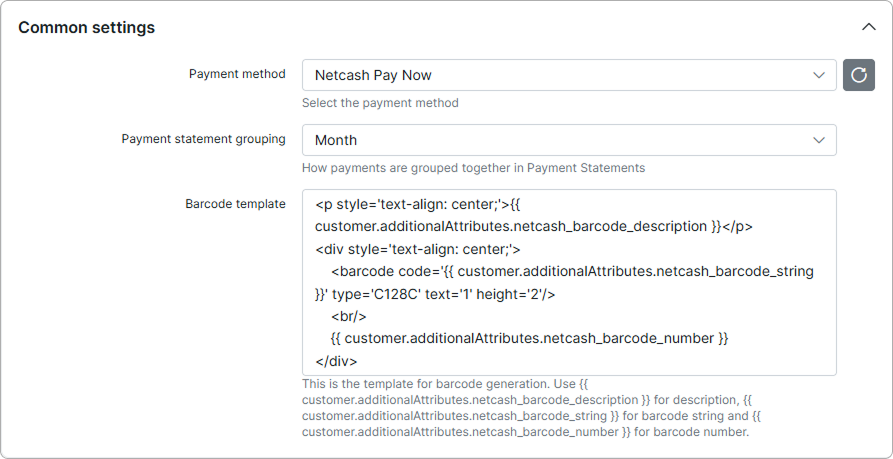Click the chevron arrow in Netcash Pay Now field
This screenshot has height=459, width=893.
coord(819,75)
